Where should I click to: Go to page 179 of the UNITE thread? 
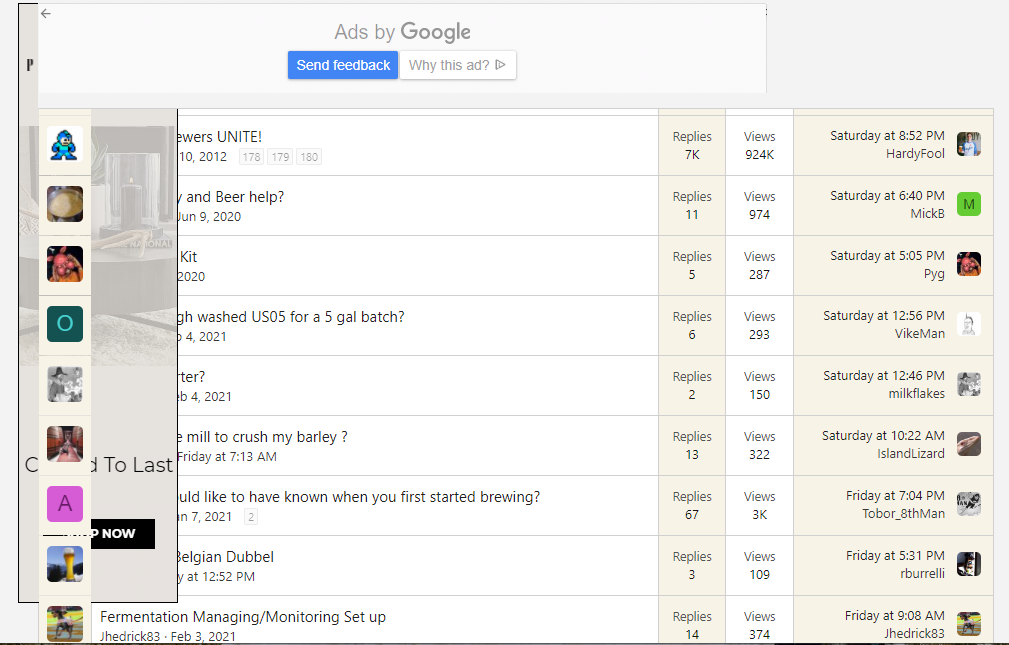pyautogui.click(x=280, y=157)
